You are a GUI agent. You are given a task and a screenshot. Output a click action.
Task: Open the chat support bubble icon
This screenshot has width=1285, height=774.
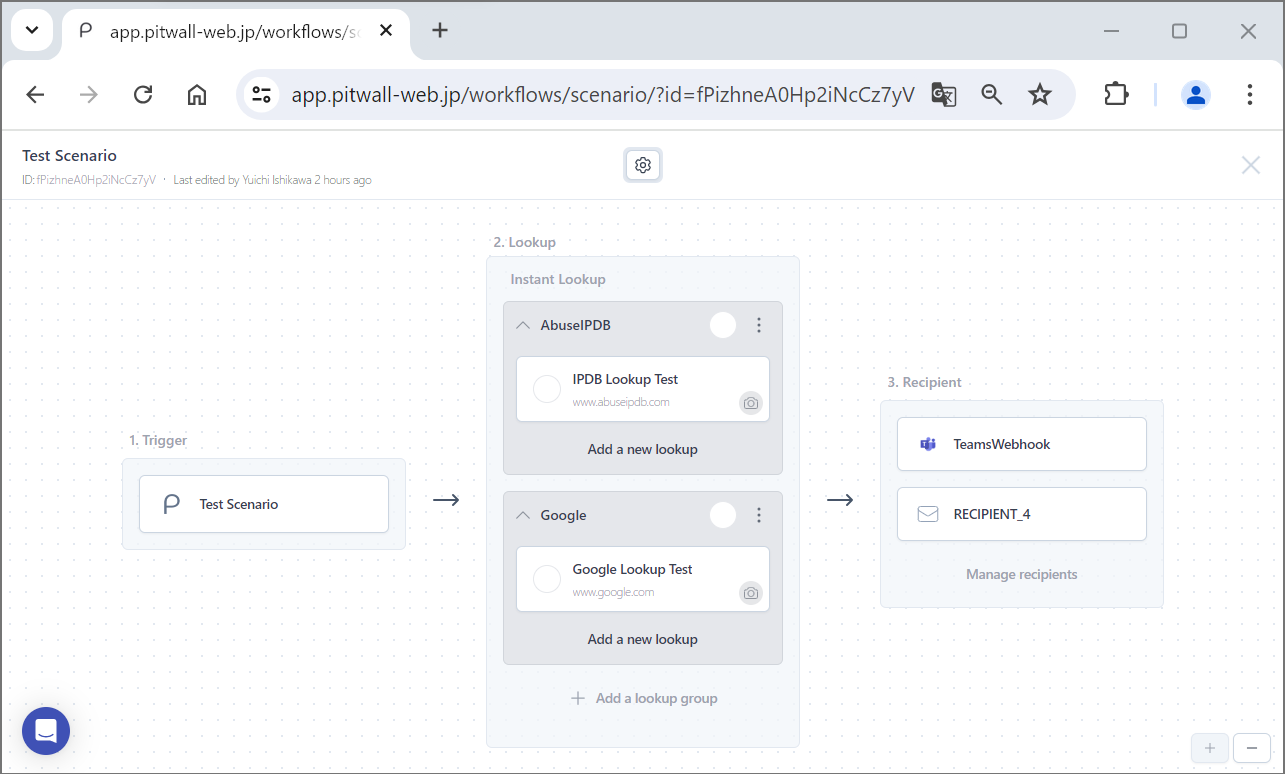coord(46,731)
